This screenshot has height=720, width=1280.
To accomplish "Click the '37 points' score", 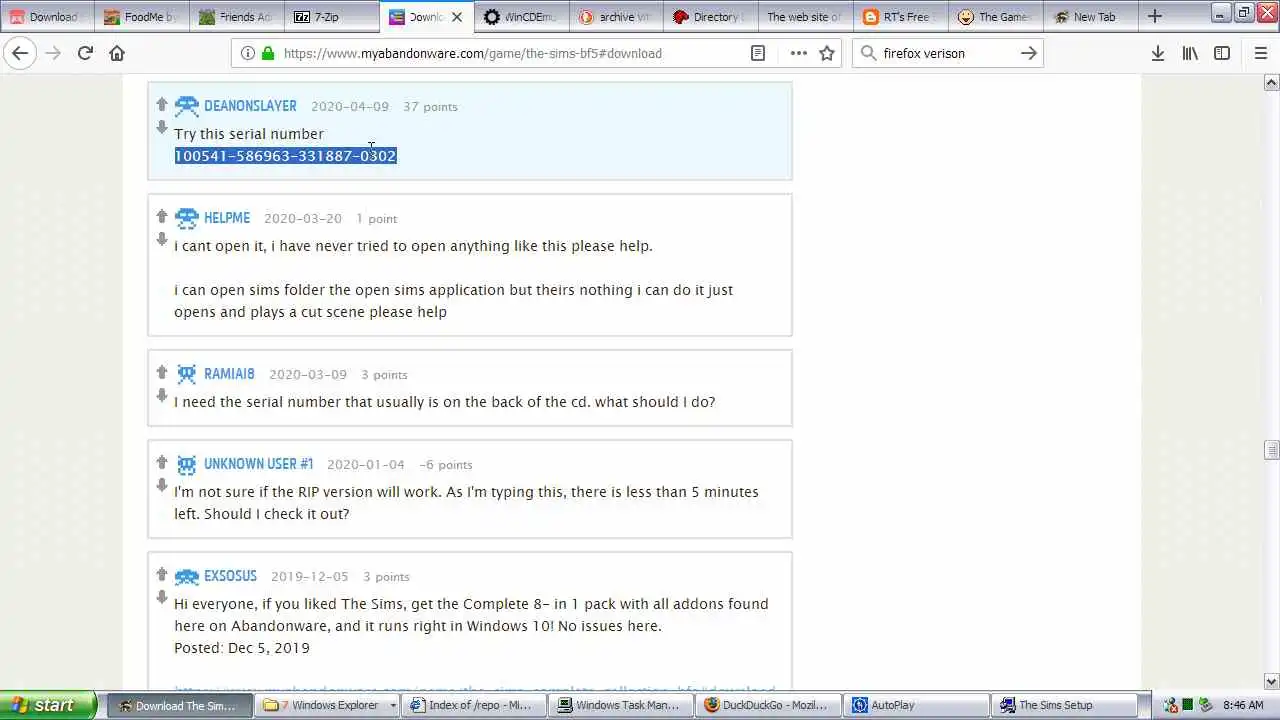I will click(x=430, y=106).
